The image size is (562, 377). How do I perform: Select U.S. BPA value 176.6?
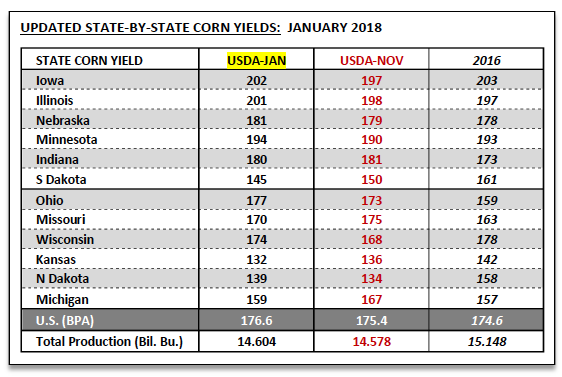[x=257, y=320]
